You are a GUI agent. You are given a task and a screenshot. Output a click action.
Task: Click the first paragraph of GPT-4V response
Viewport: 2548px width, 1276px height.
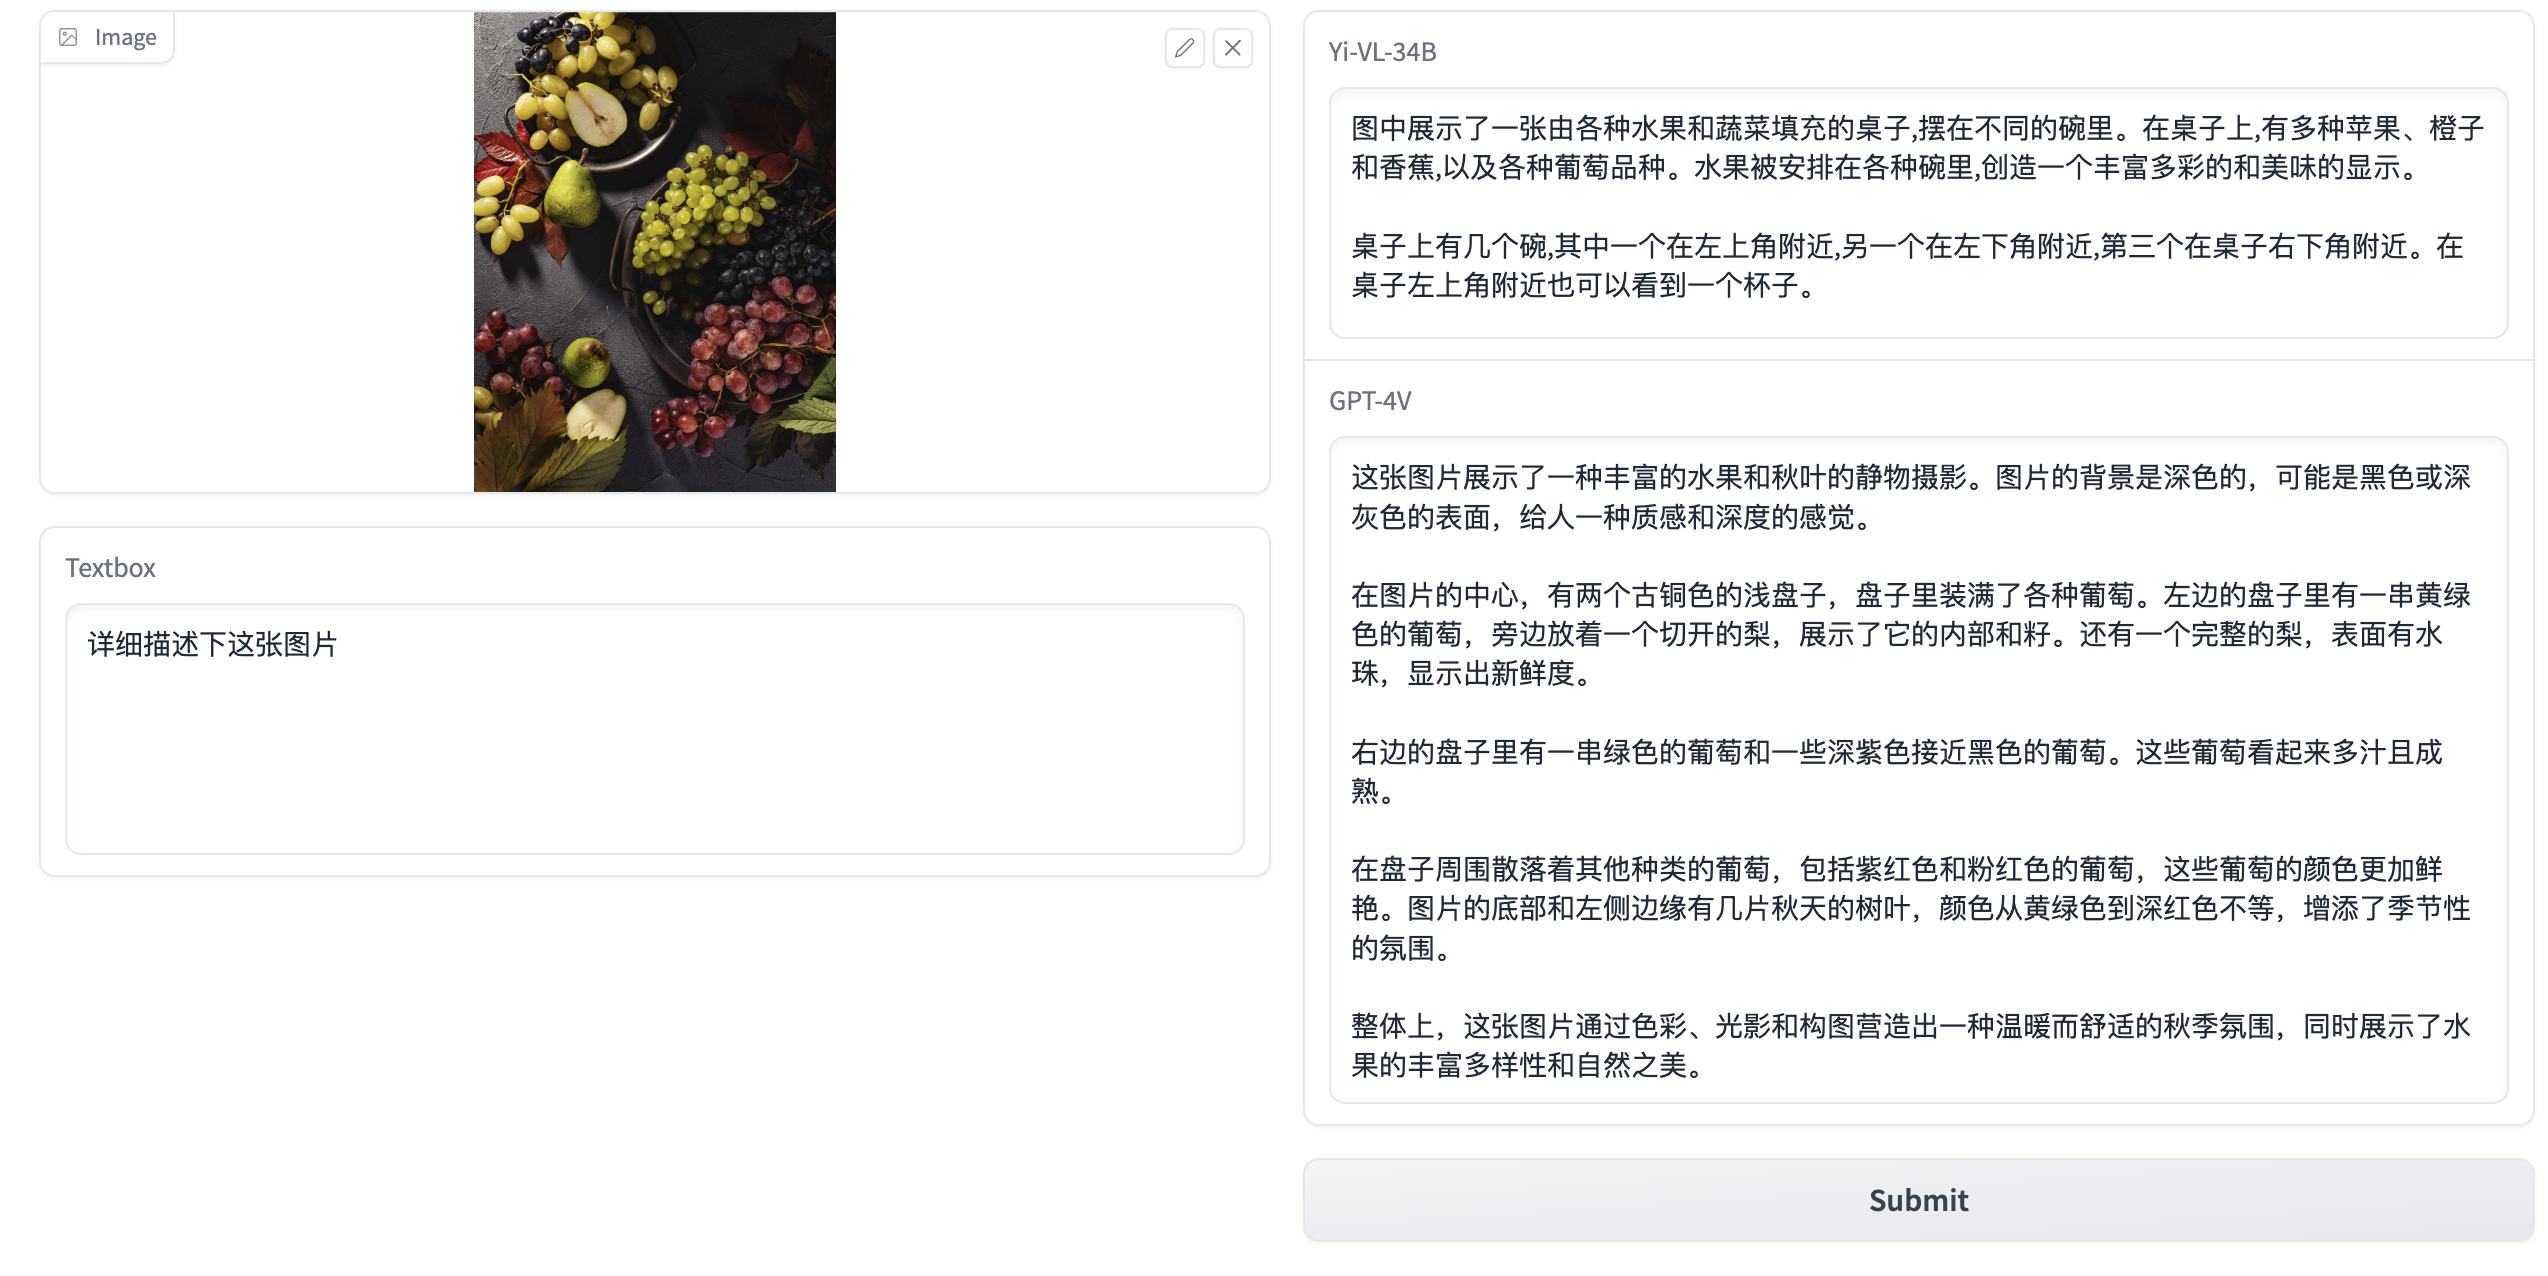(1910, 497)
